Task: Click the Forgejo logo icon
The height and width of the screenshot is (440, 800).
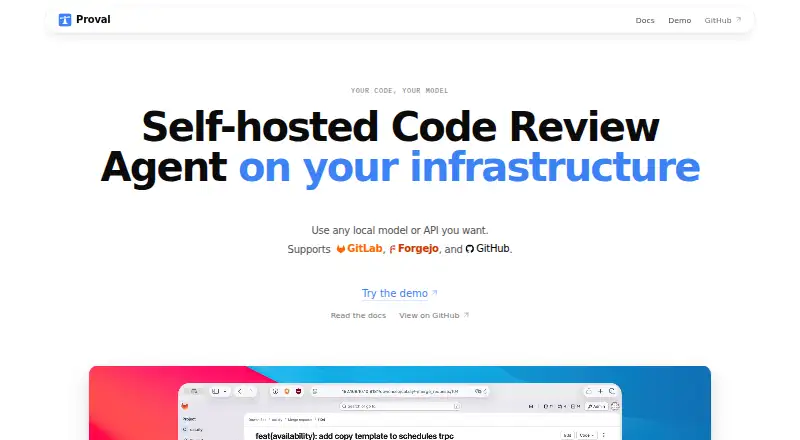Action: [x=392, y=249]
